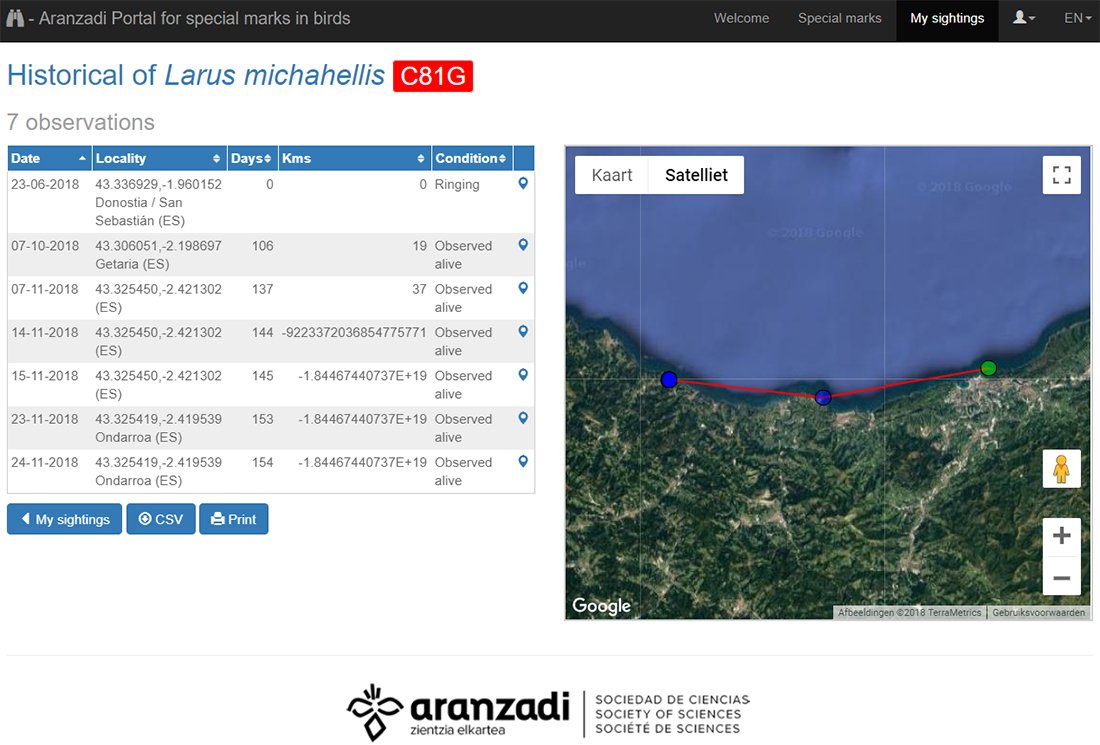Image resolution: width=1100 pixels, height=745 pixels.
Task: Click the binoculars logo in the header
Action: click(x=15, y=18)
